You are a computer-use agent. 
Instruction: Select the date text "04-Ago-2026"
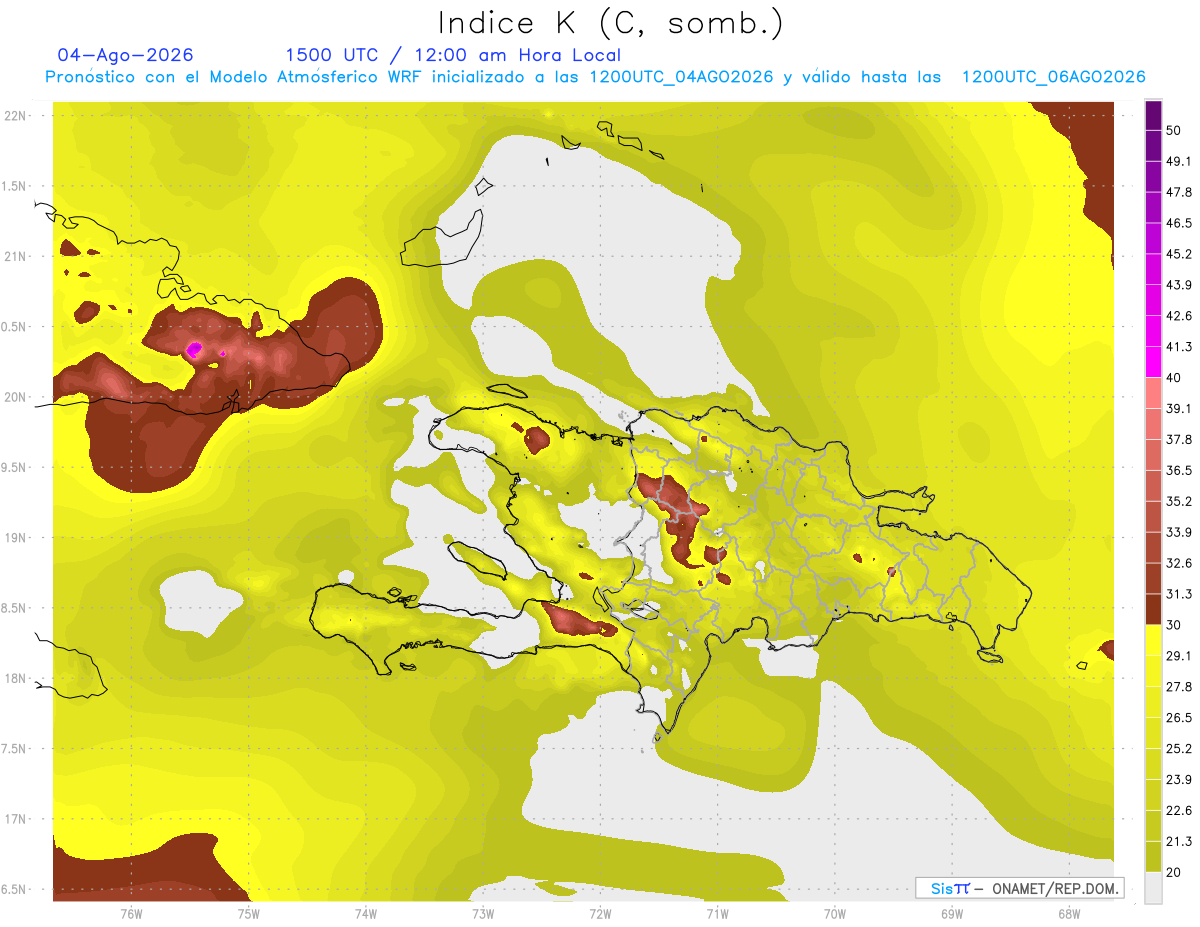click(126, 55)
